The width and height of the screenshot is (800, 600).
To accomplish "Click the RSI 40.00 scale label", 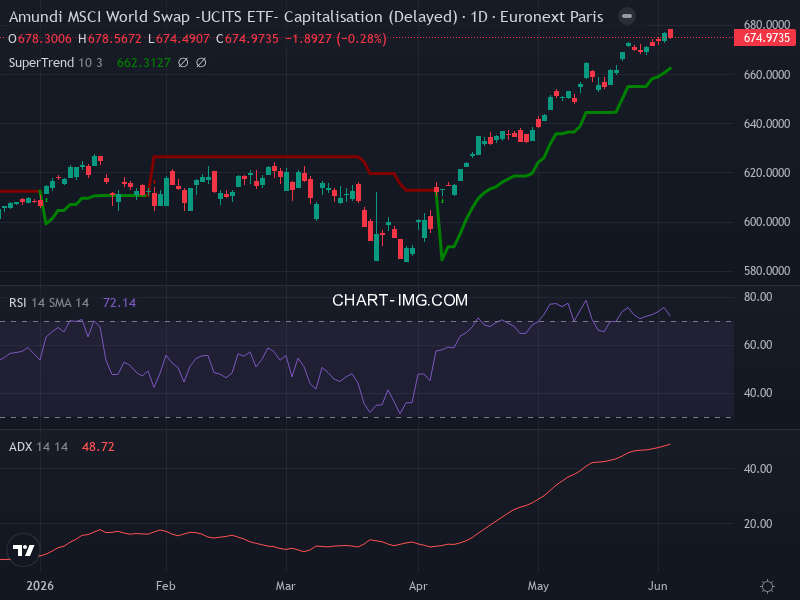I will pyautogui.click(x=758, y=393).
